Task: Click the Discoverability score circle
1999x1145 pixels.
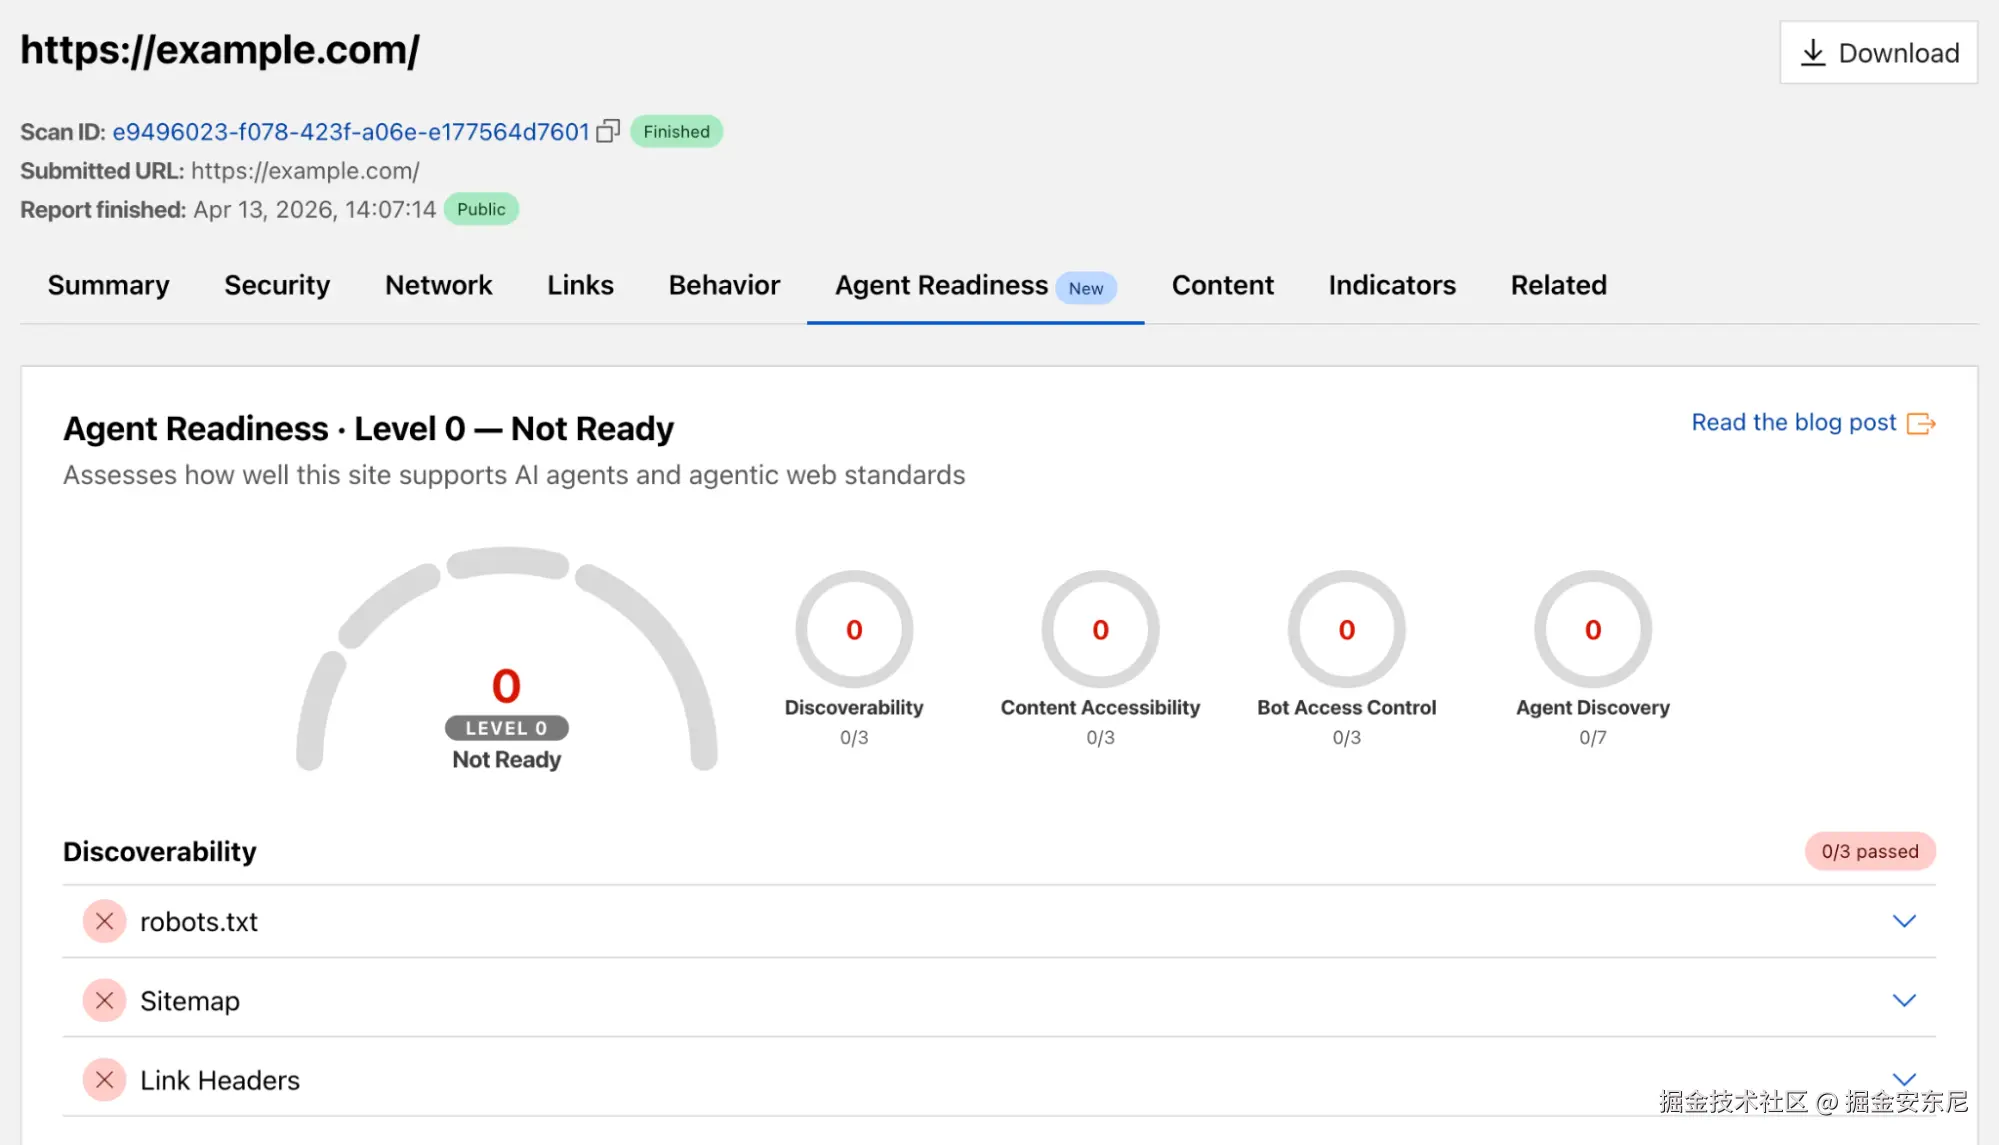Action: coord(853,629)
